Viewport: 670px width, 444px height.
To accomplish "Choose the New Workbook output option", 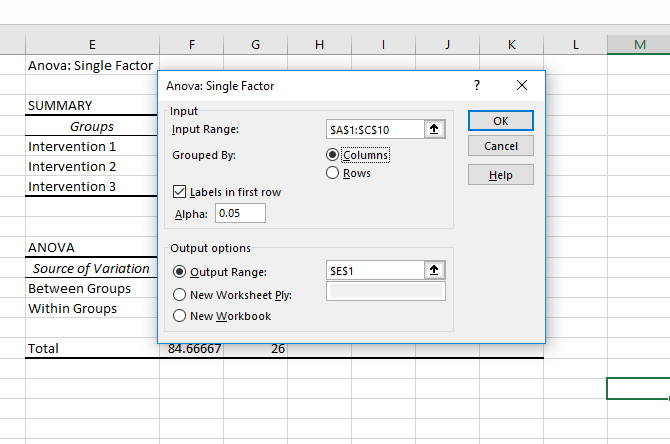I will 181,316.
